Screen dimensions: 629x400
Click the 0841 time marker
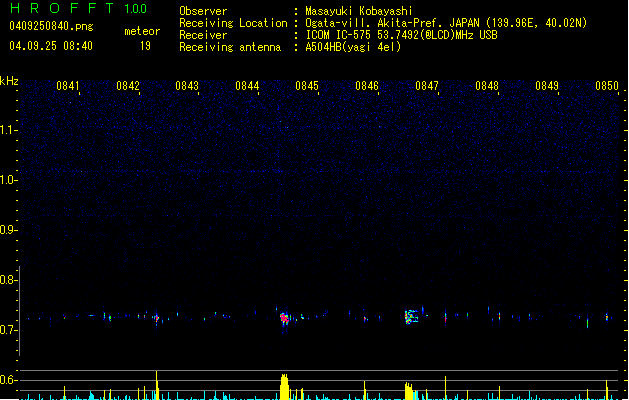(67, 86)
